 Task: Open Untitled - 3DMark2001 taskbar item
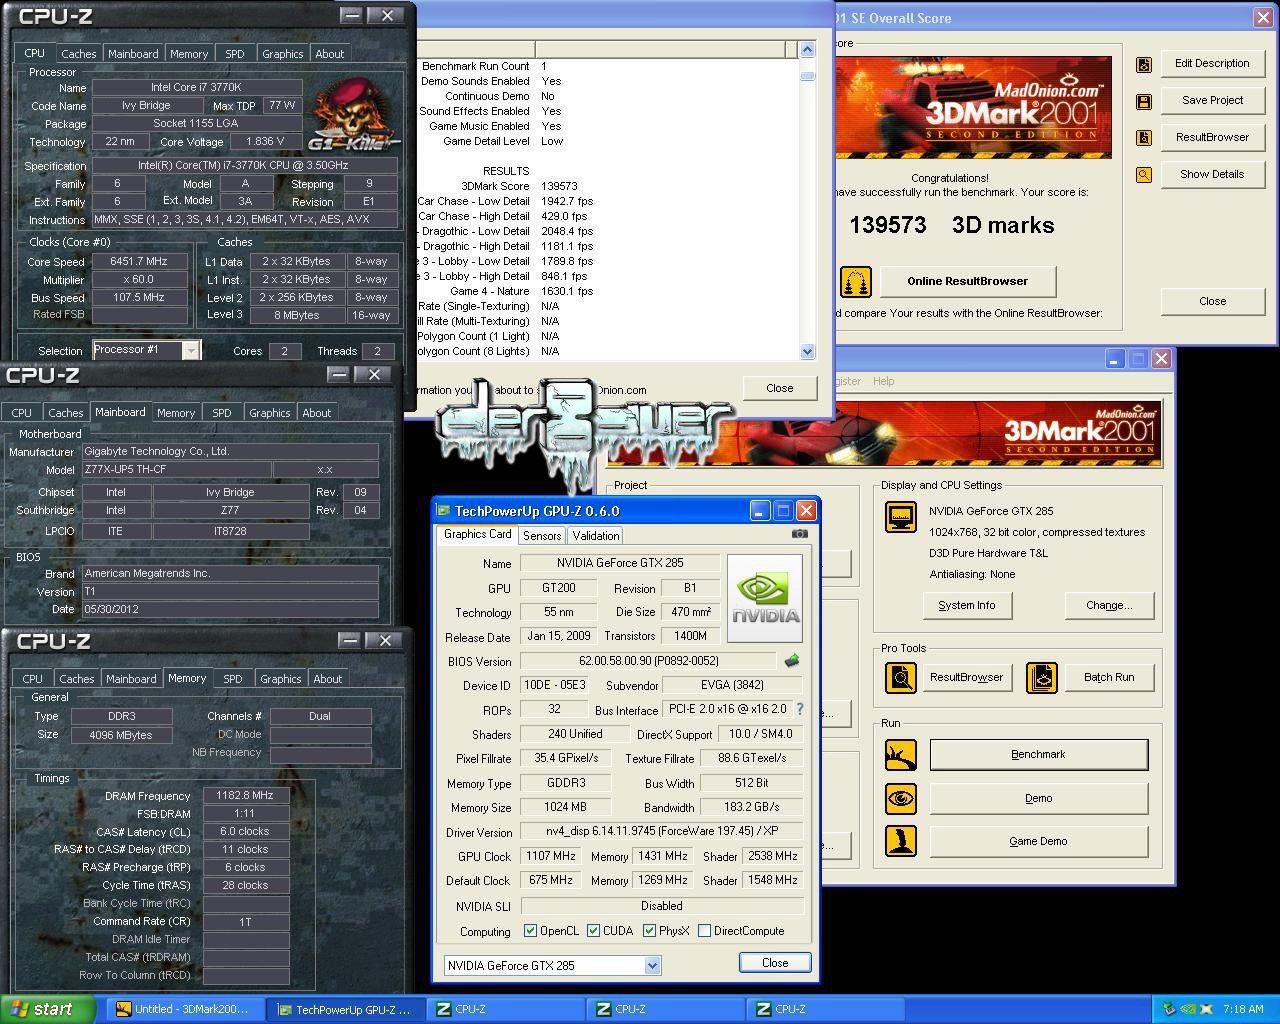coord(183,1009)
